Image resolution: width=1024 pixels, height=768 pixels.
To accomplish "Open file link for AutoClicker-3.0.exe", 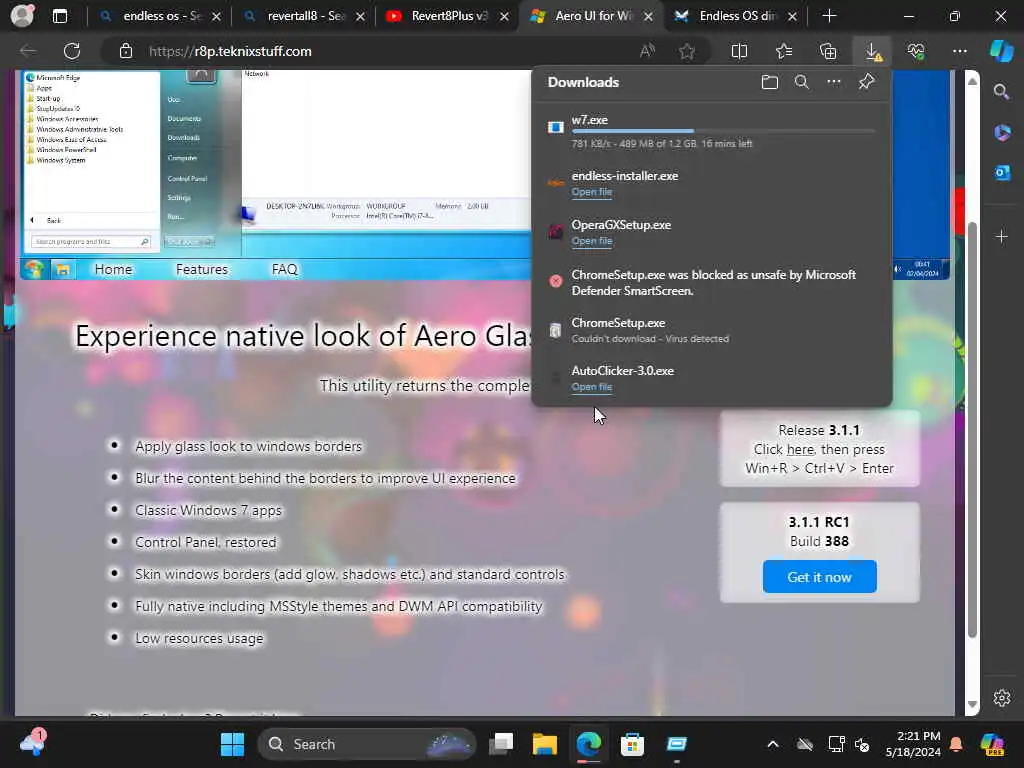I will 592,387.
